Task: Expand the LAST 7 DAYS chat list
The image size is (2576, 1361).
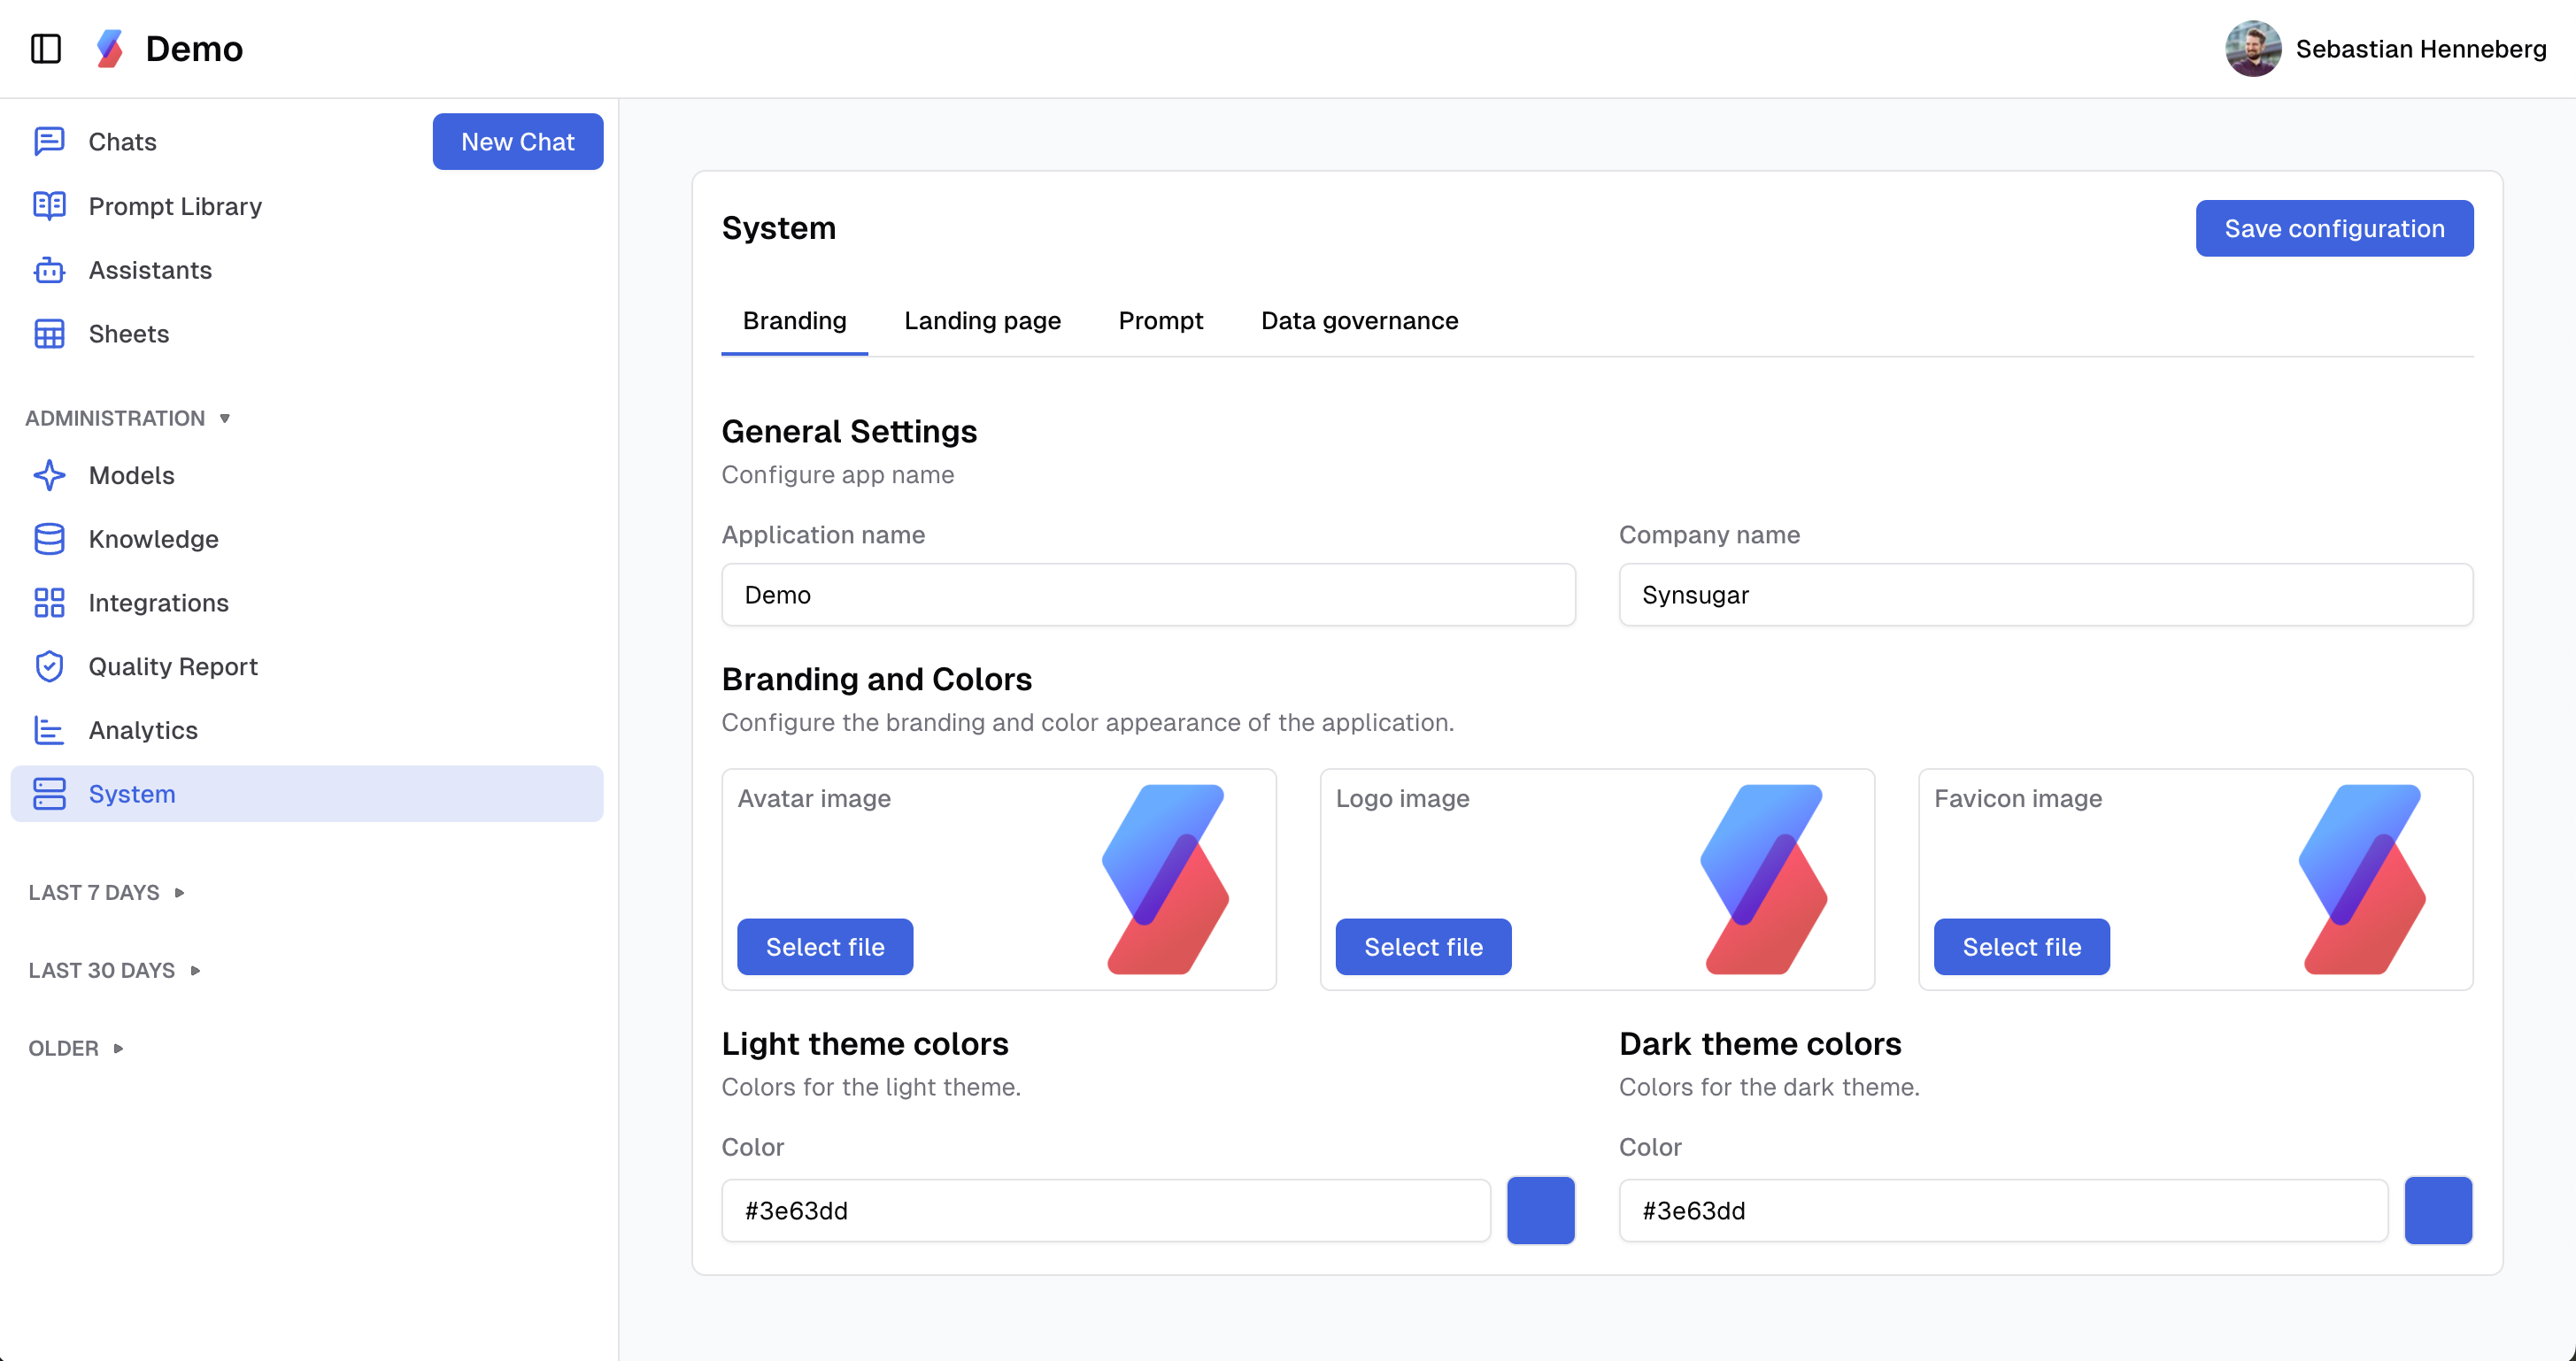Action: 105,892
